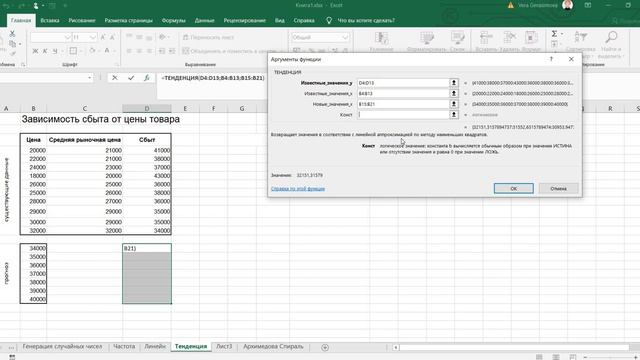Open the font size dropdown
The image size is (640, 360).
tap(93, 38)
